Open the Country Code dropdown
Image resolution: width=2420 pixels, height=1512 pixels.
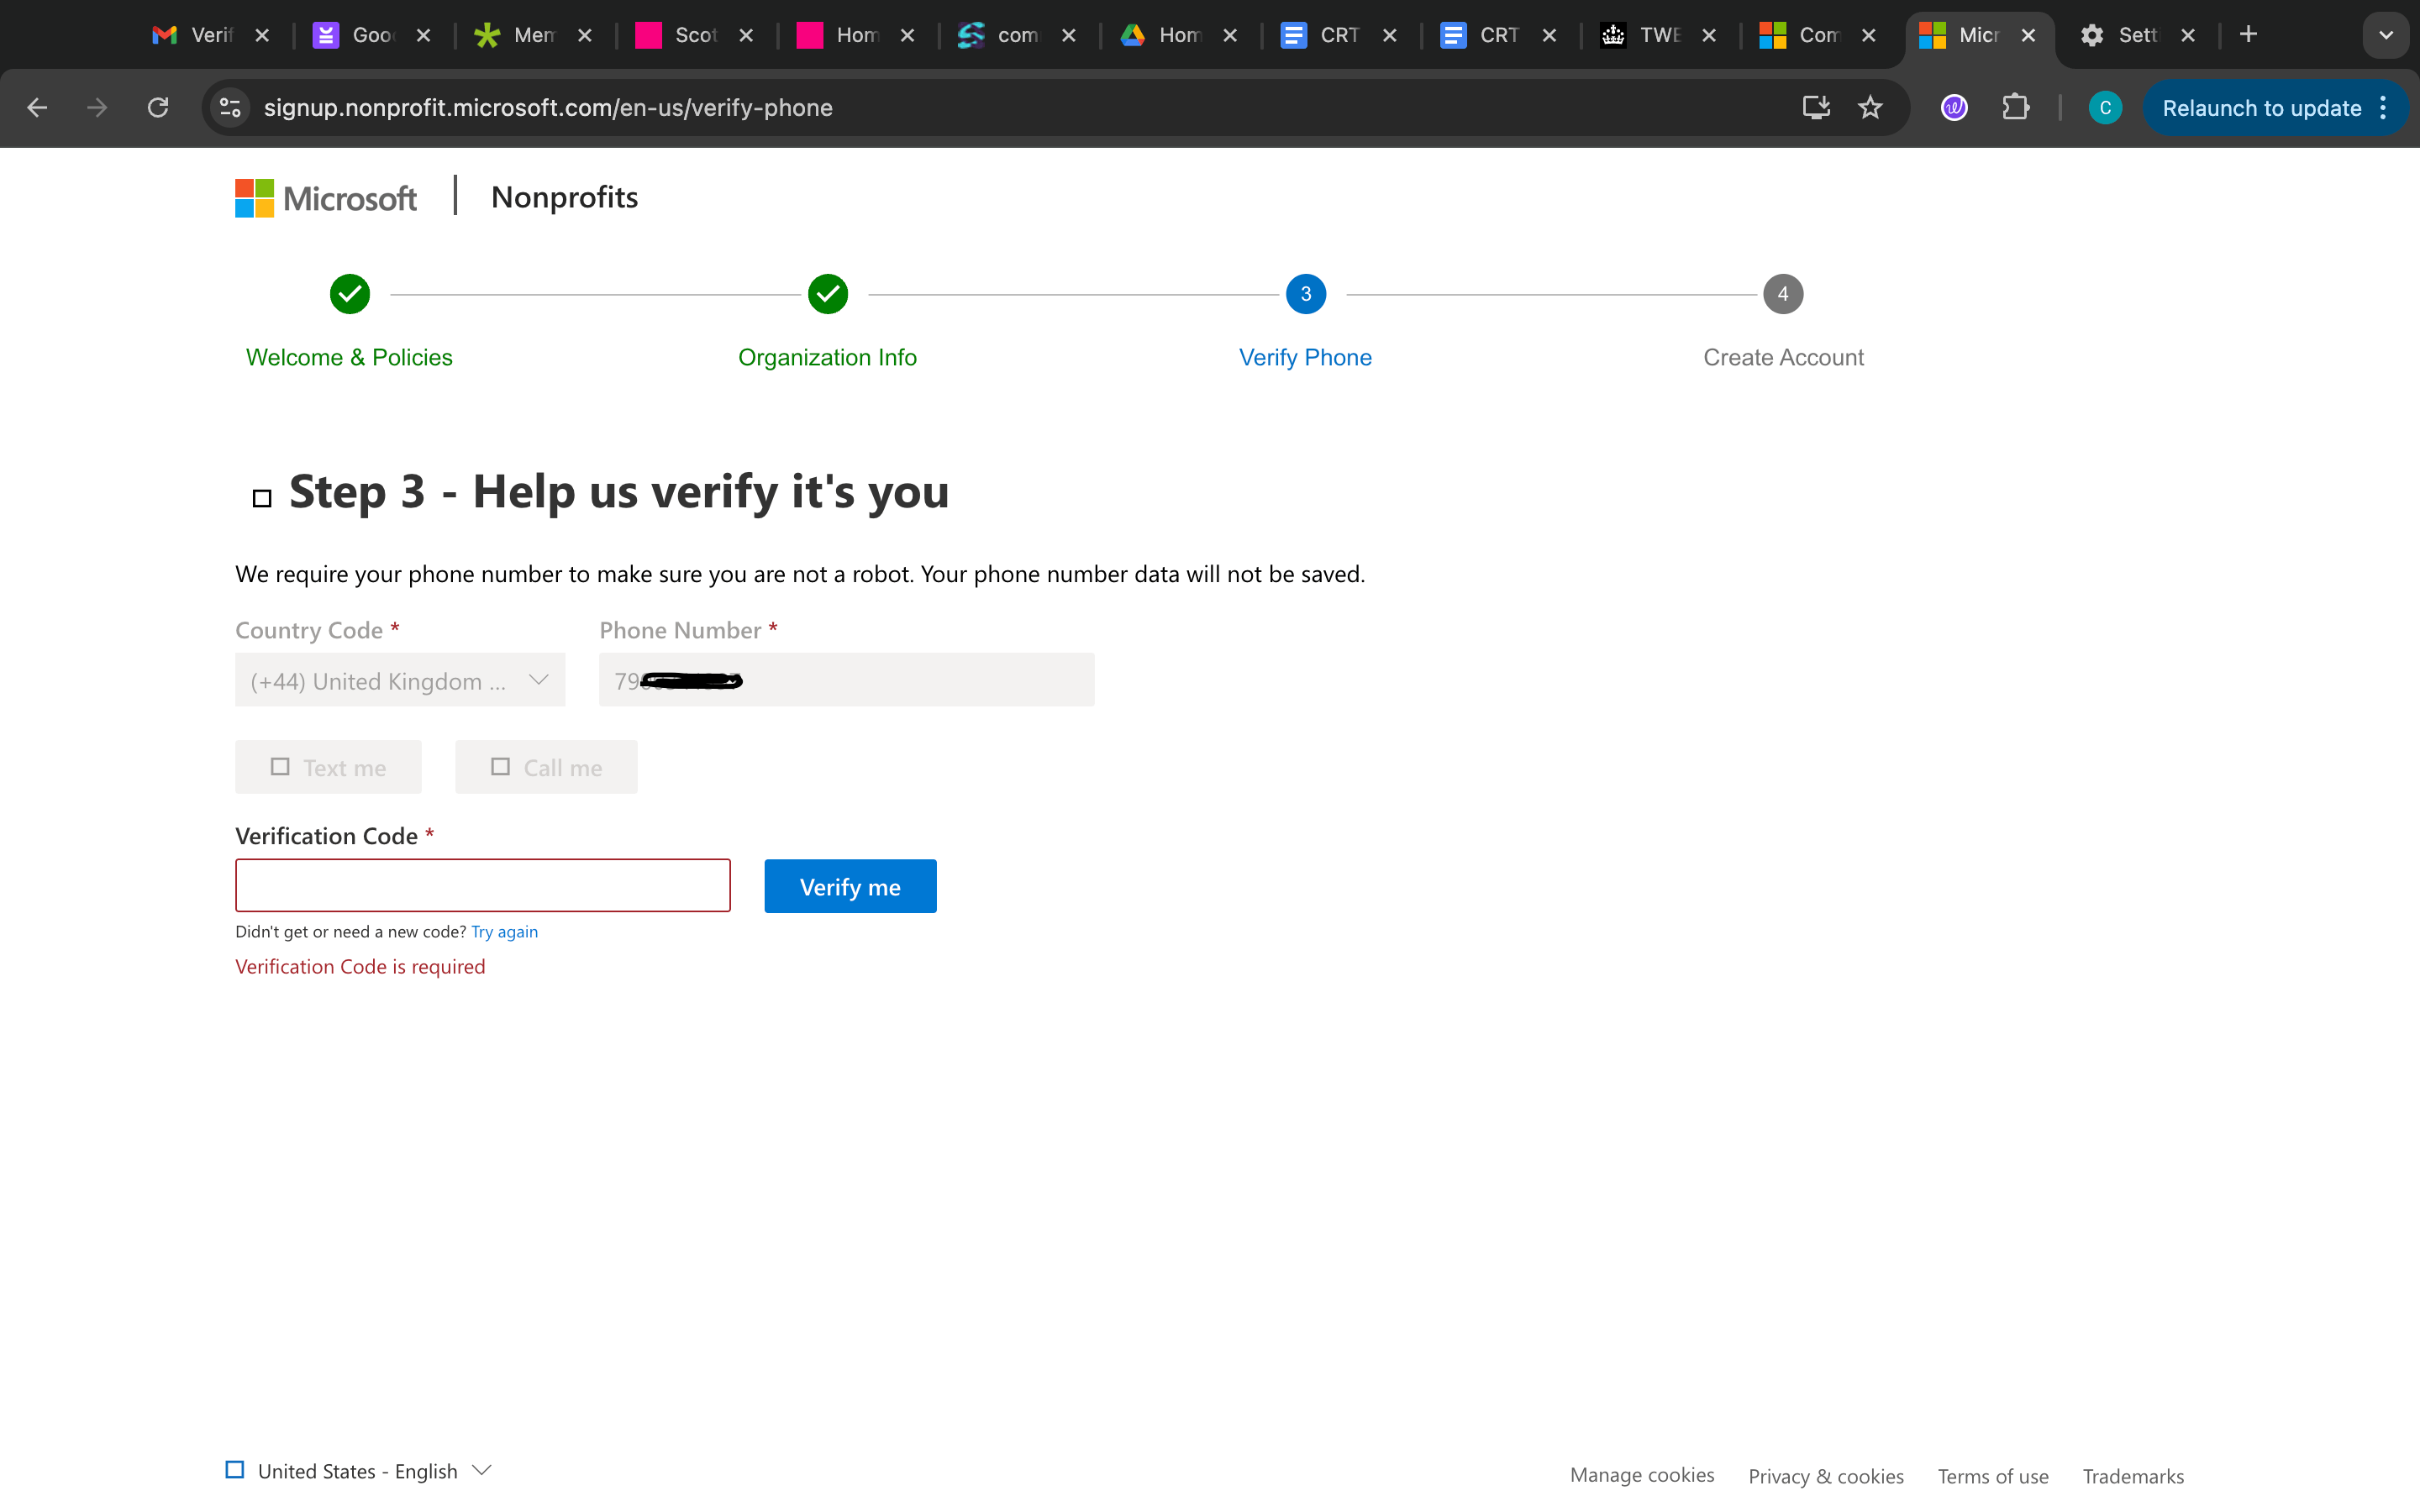click(399, 679)
